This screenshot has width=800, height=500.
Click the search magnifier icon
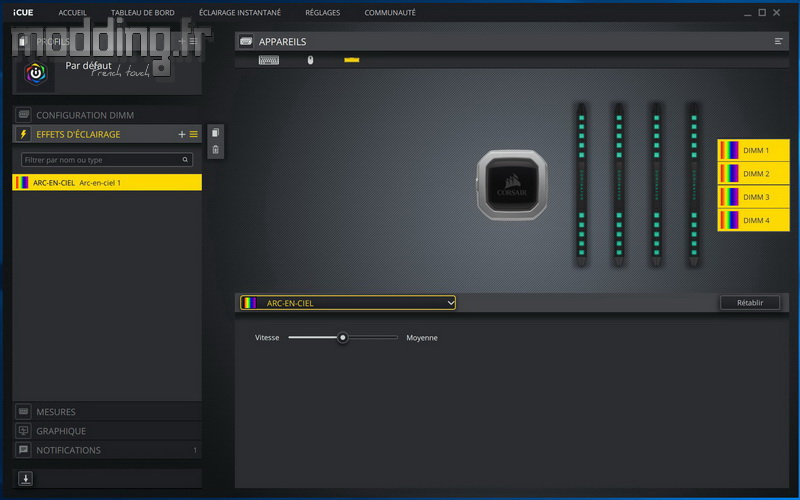point(185,160)
